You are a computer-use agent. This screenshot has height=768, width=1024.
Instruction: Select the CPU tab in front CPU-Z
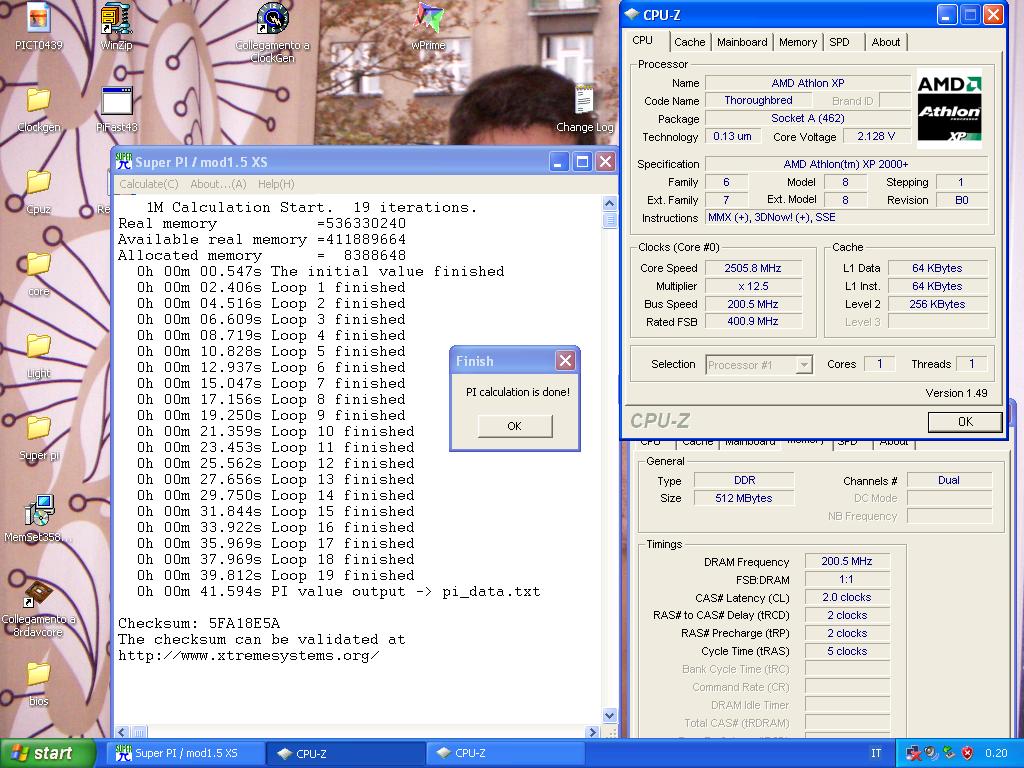pos(643,40)
